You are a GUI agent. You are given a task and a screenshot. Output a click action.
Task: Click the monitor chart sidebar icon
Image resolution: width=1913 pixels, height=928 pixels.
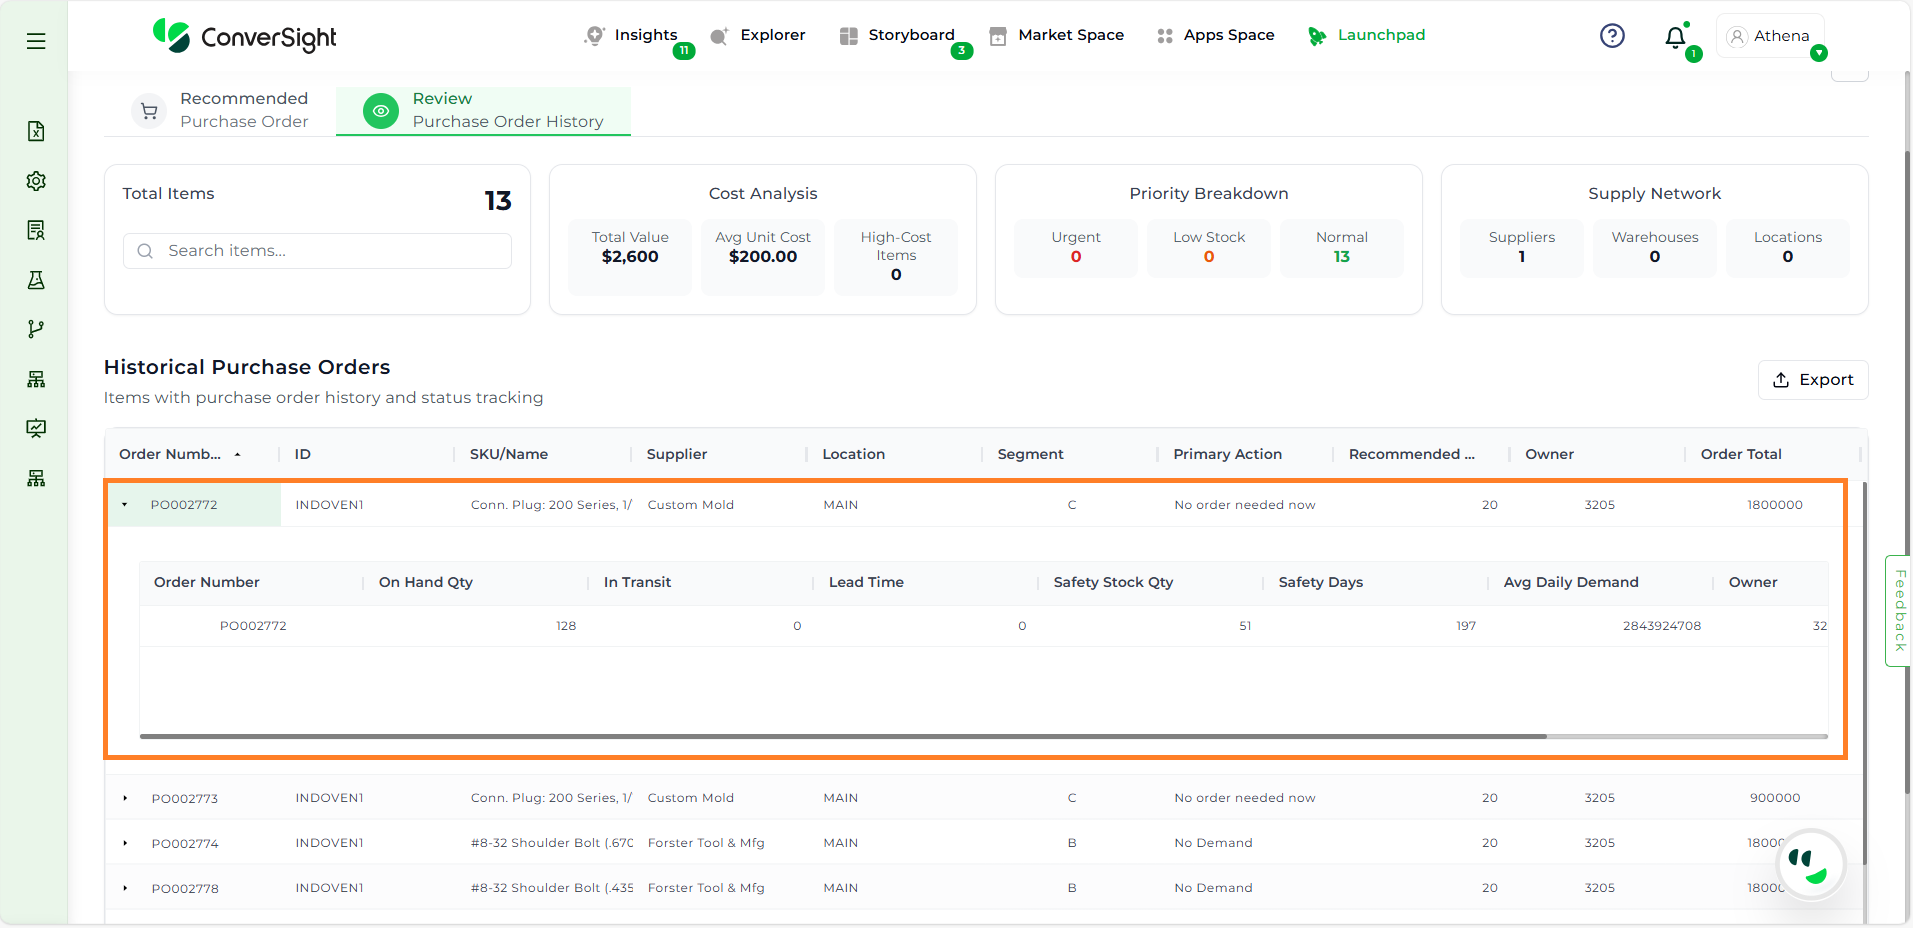coord(36,428)
